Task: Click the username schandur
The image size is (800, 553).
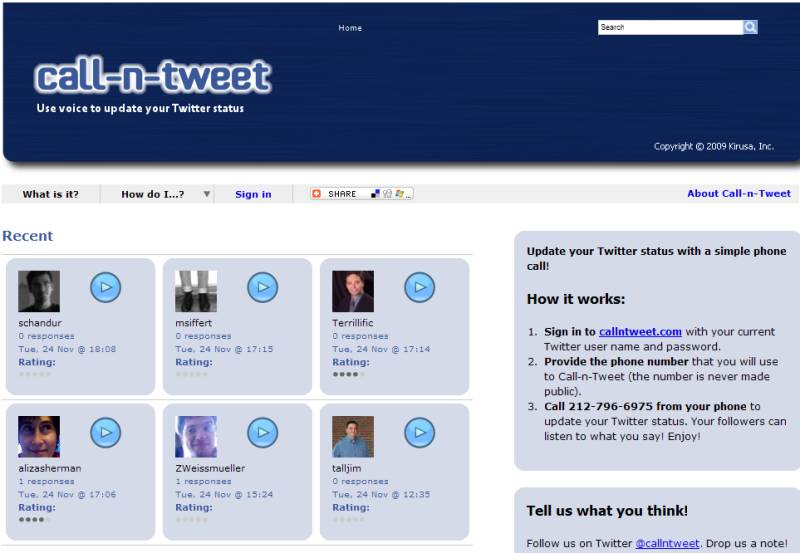Action: (x=40, y=323)
